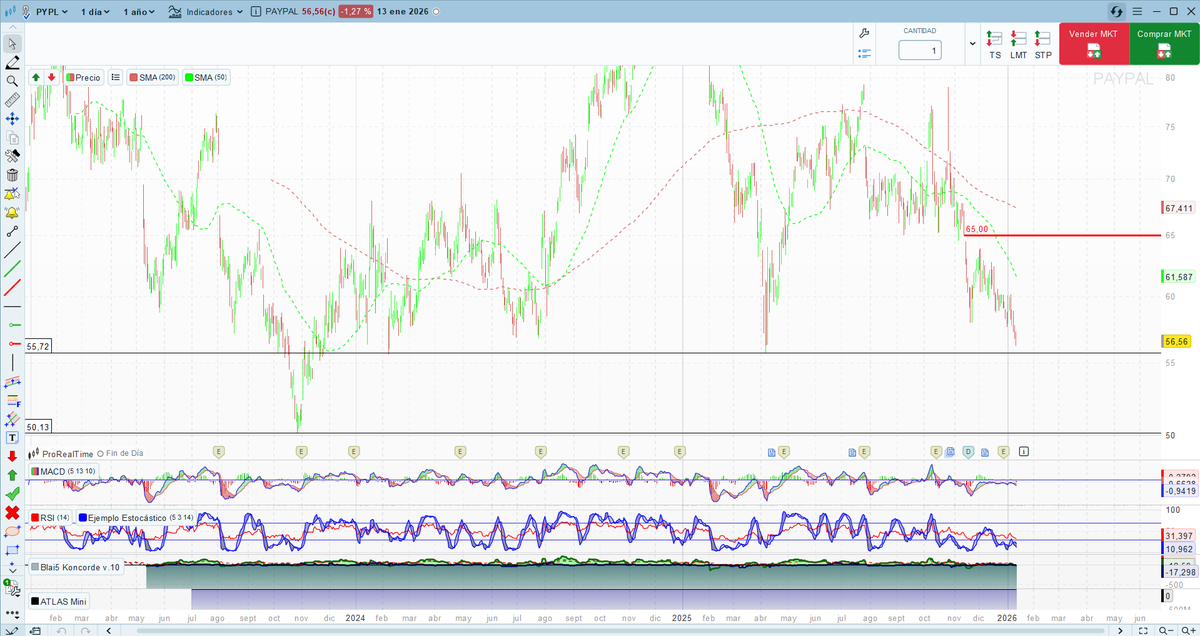
Task: Click the 50,13 support line label
Action: click(38, 427)
